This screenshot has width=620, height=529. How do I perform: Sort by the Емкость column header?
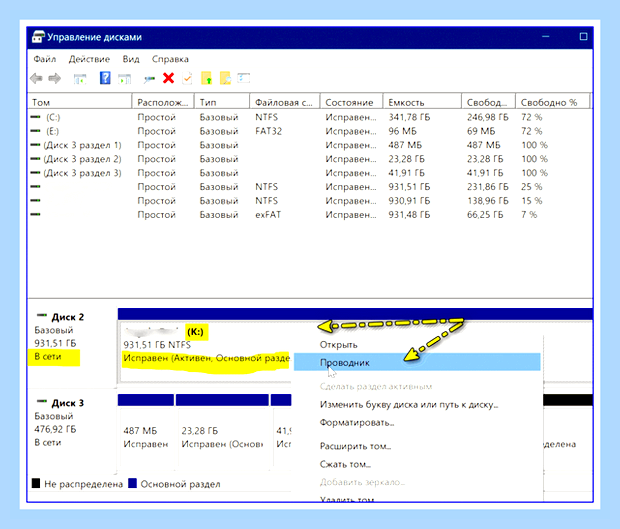[x=422, y=102]
